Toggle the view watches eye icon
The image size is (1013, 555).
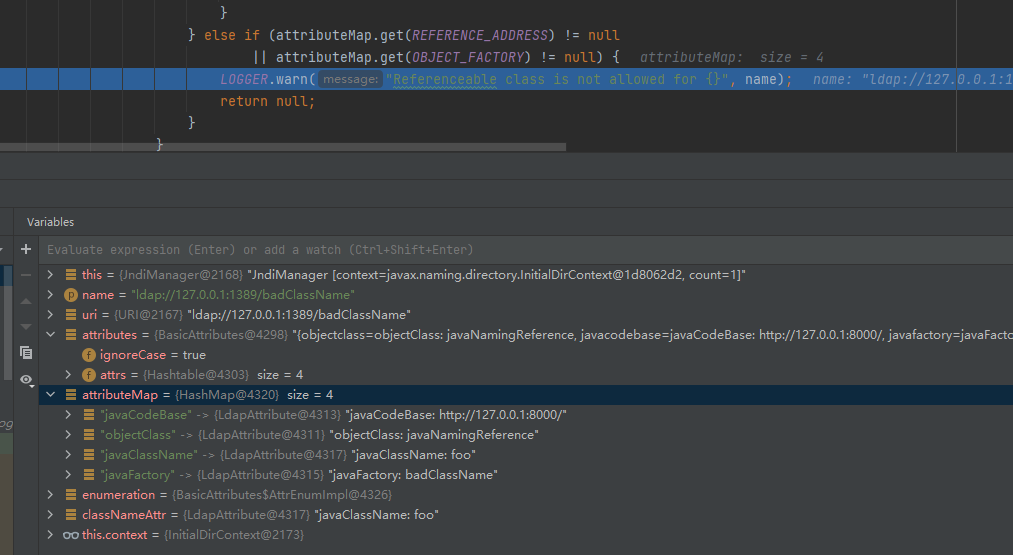point(26,380)
